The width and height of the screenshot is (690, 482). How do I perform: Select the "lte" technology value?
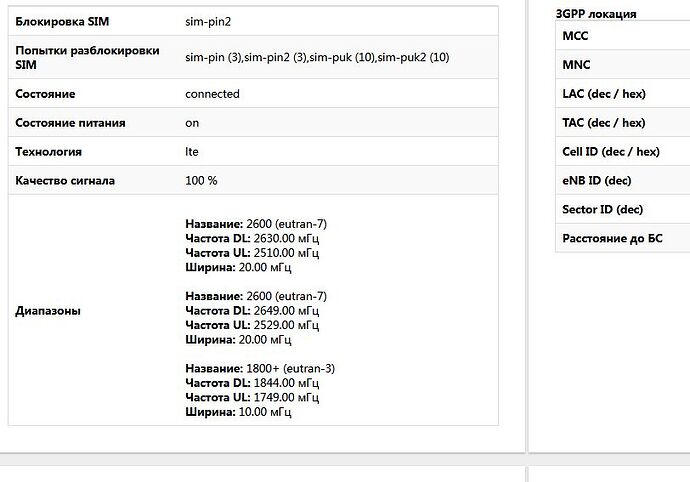[192, 152]
